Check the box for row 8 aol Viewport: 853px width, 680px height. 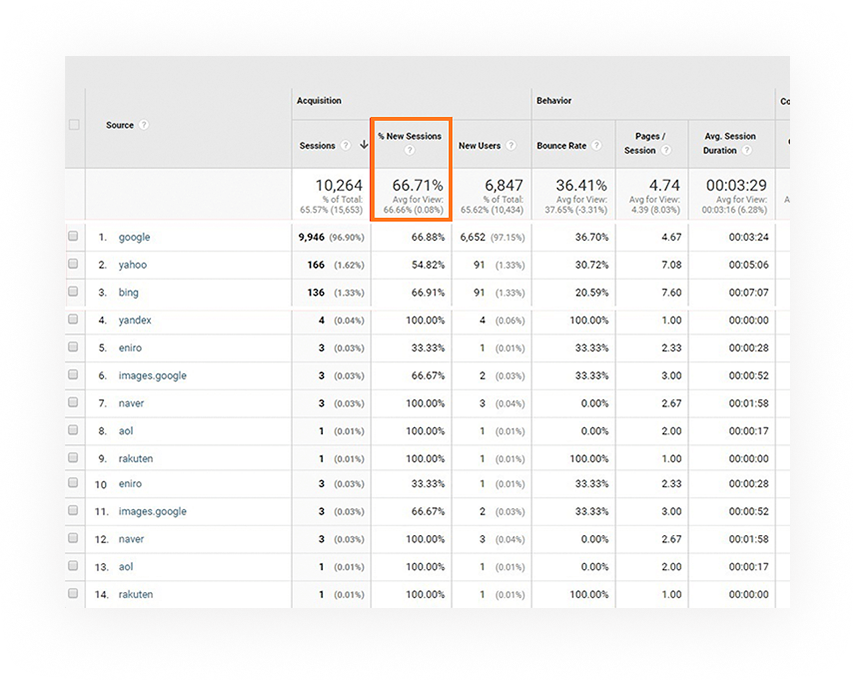(x=73, y=430)
